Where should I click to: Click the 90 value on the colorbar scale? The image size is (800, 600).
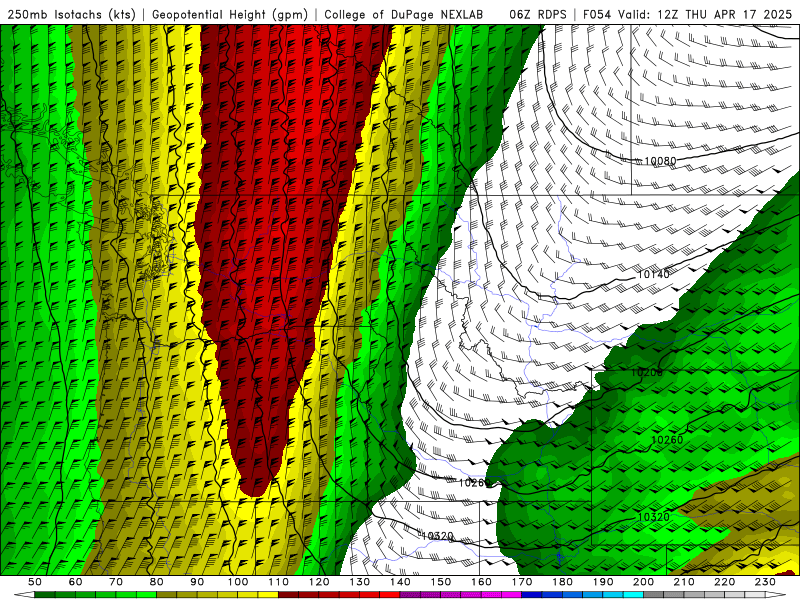pyautogui.click(x=197, y=582)
